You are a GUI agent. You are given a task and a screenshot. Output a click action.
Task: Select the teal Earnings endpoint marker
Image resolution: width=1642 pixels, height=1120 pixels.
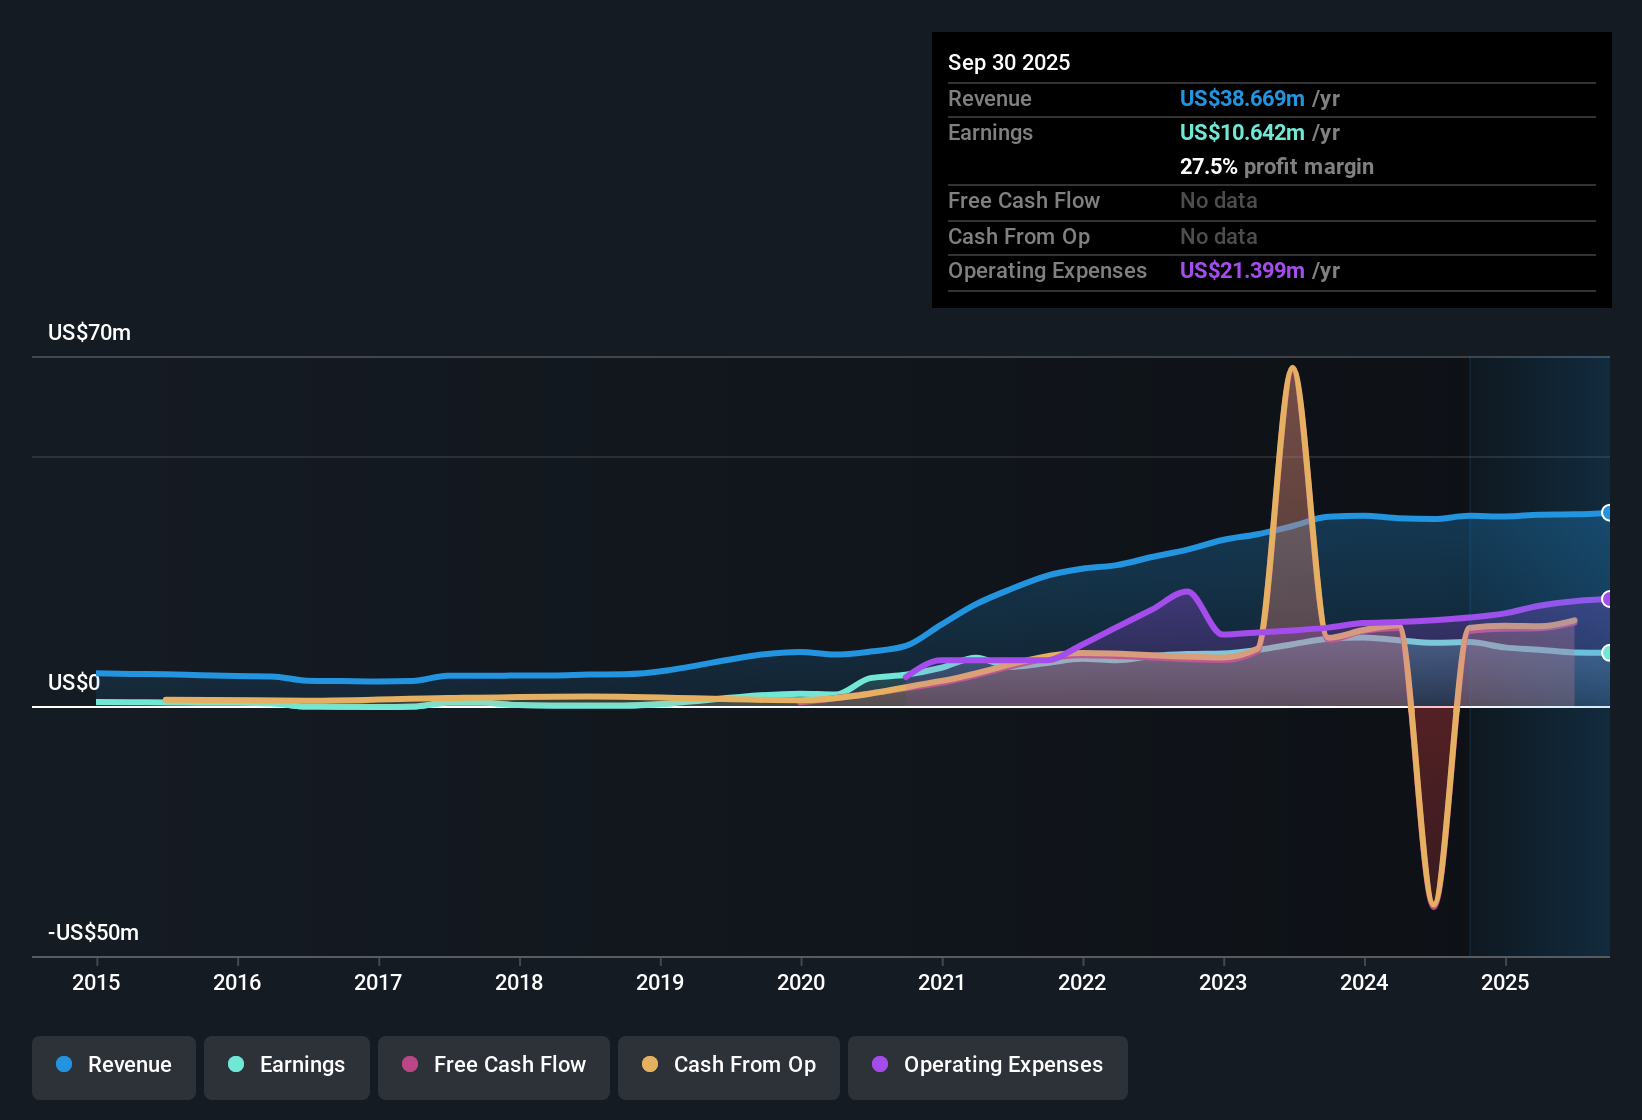[x=1608, y=653]
